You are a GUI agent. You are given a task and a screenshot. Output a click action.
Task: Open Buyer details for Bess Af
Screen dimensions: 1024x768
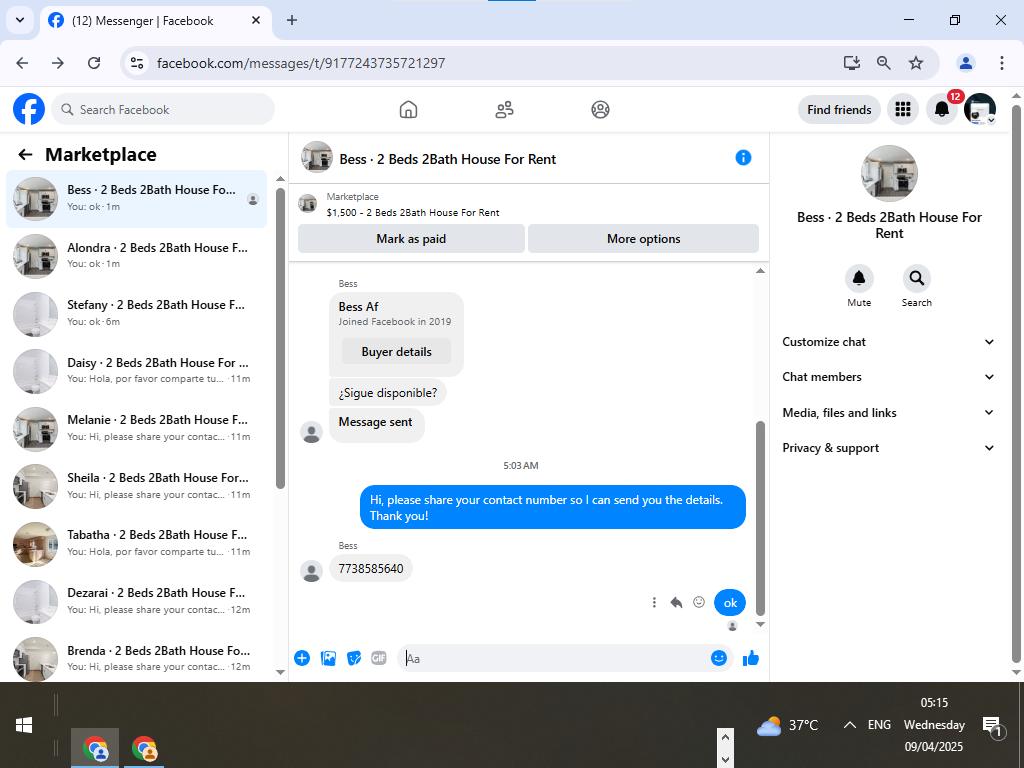pyautogui.click(x=396, y=351)
